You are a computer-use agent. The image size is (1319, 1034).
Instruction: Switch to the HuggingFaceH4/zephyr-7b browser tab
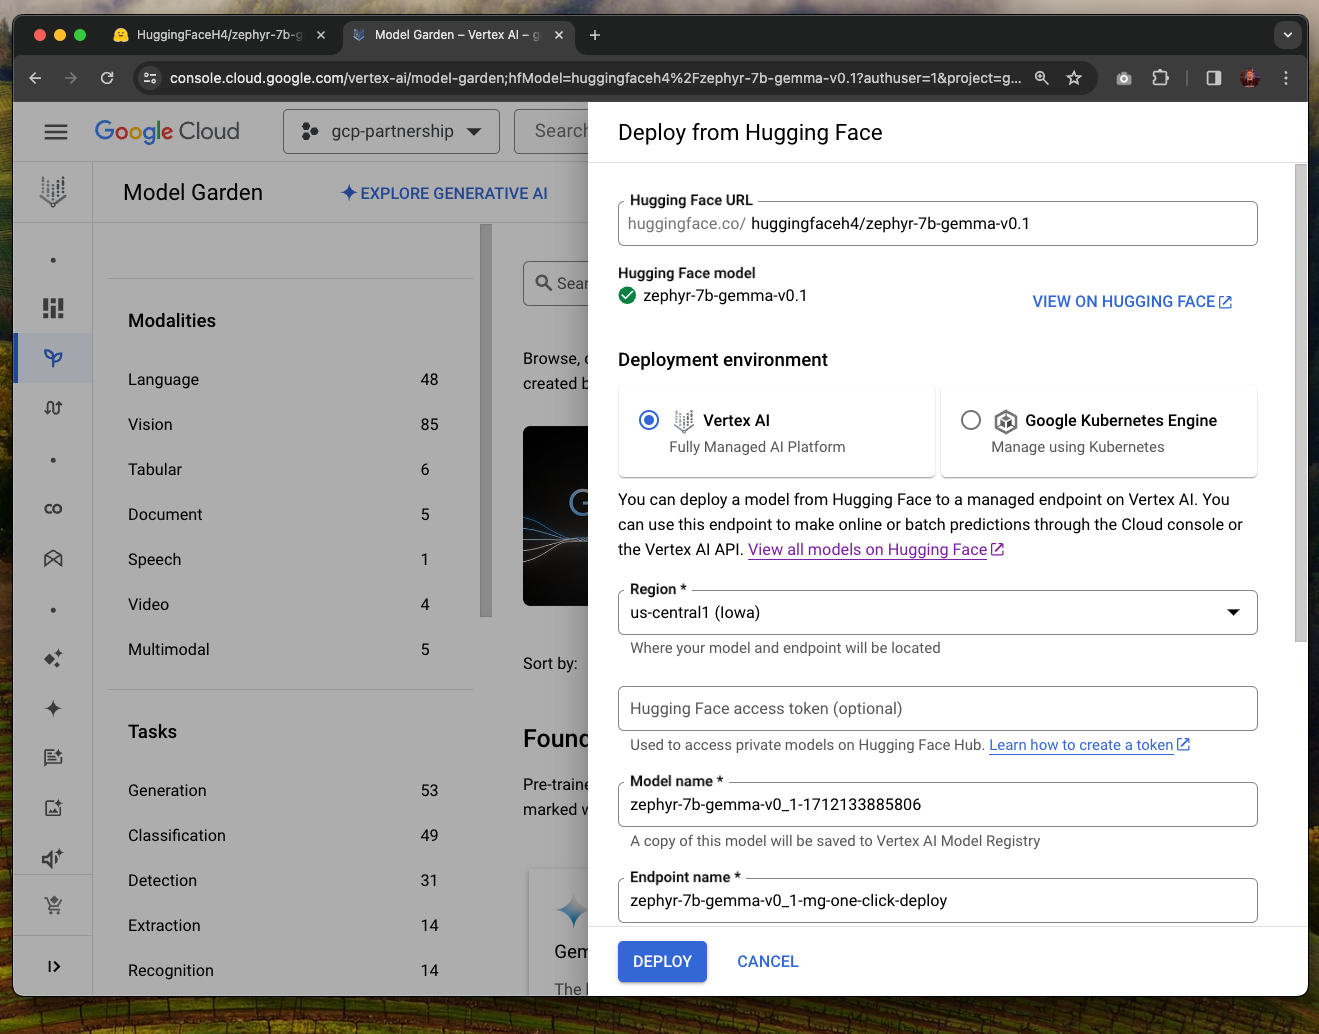click(219, 35)
